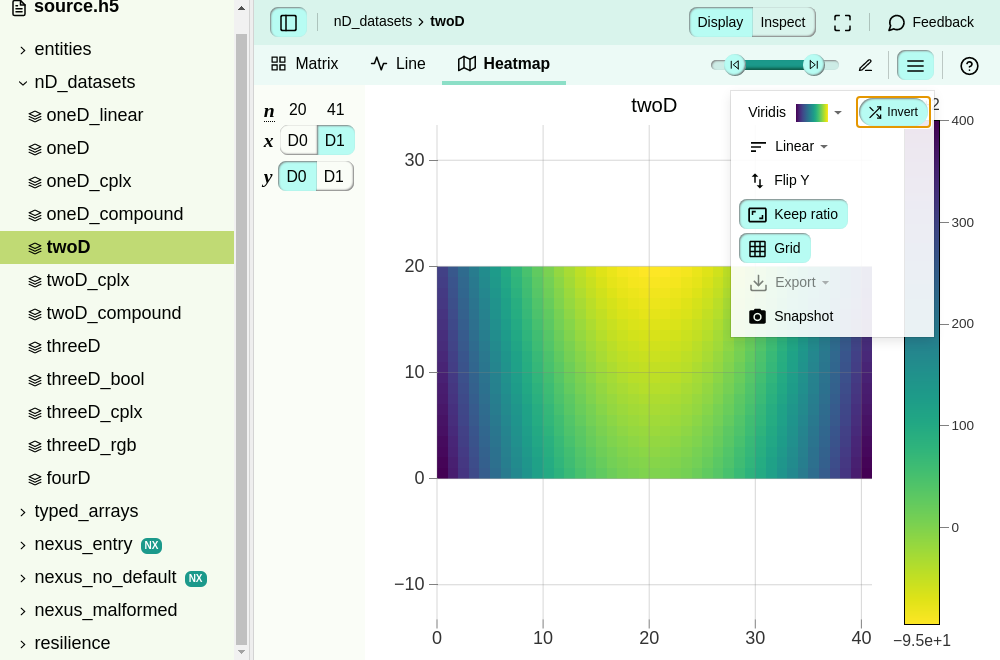Disable the Grid toggle
Image resolution: width=1000 pixels, height=660 pixels.
pos(775,248)
